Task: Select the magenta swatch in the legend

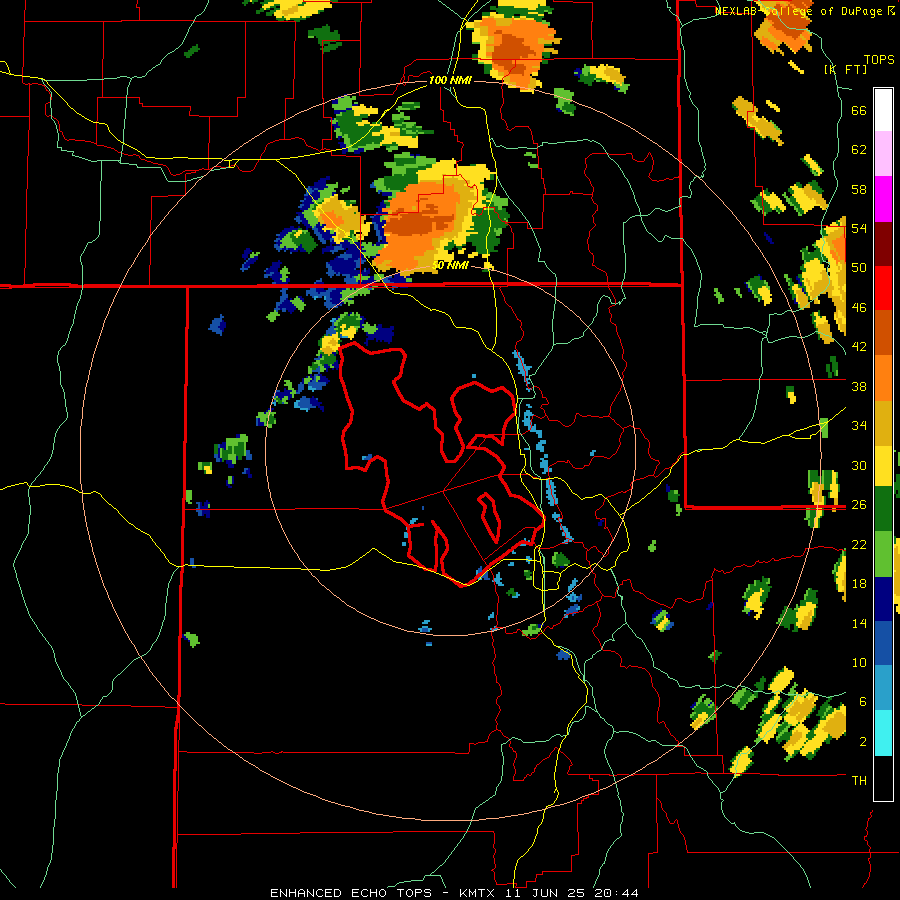Action: coord(883,199)
